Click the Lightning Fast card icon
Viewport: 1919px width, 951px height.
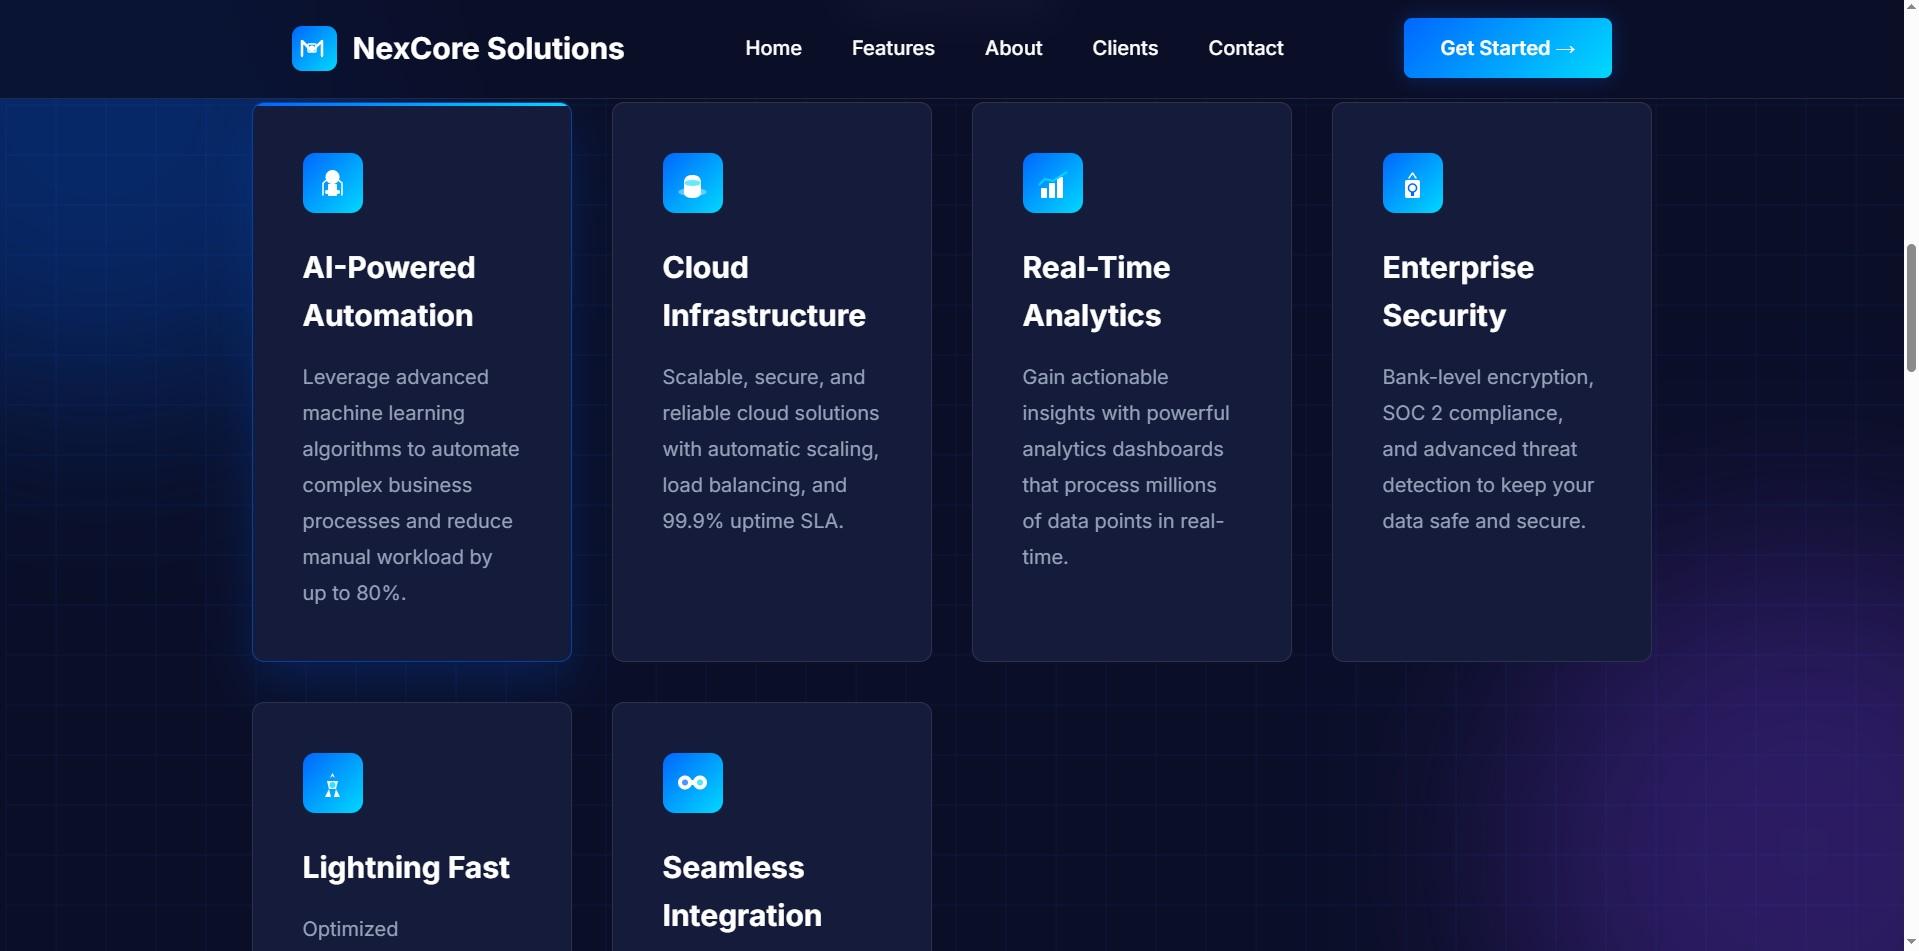click(333, 783)
